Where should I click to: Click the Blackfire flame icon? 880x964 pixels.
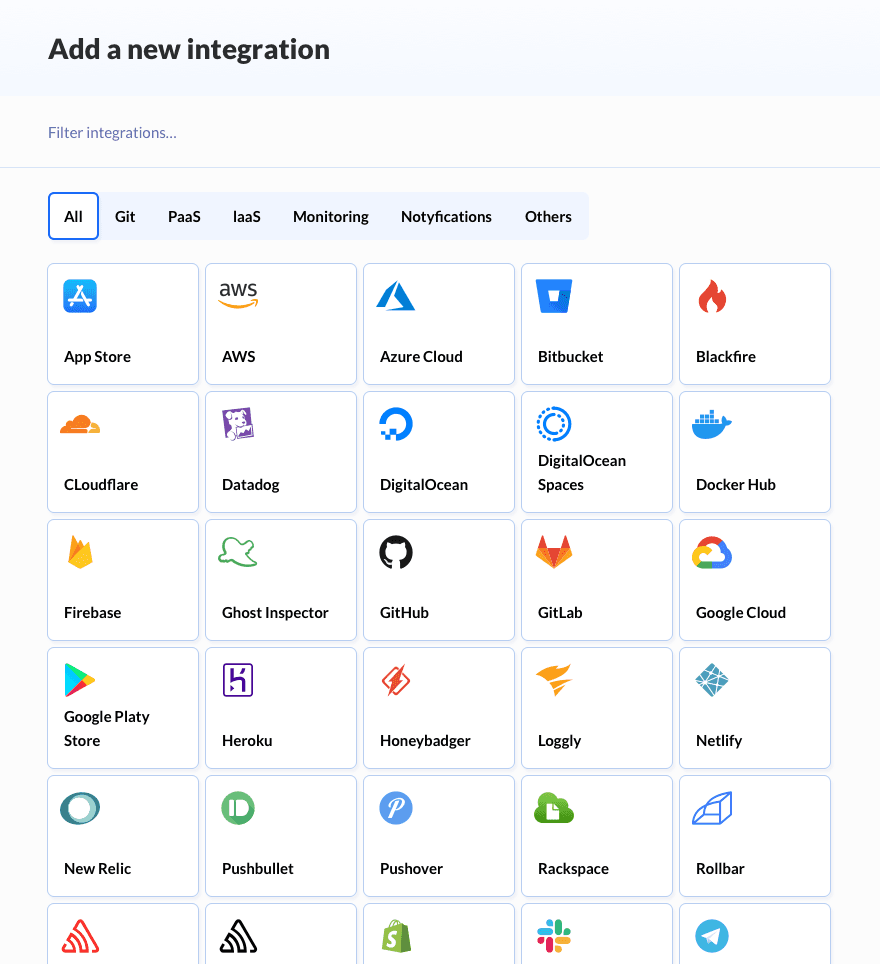pos(712,296)
